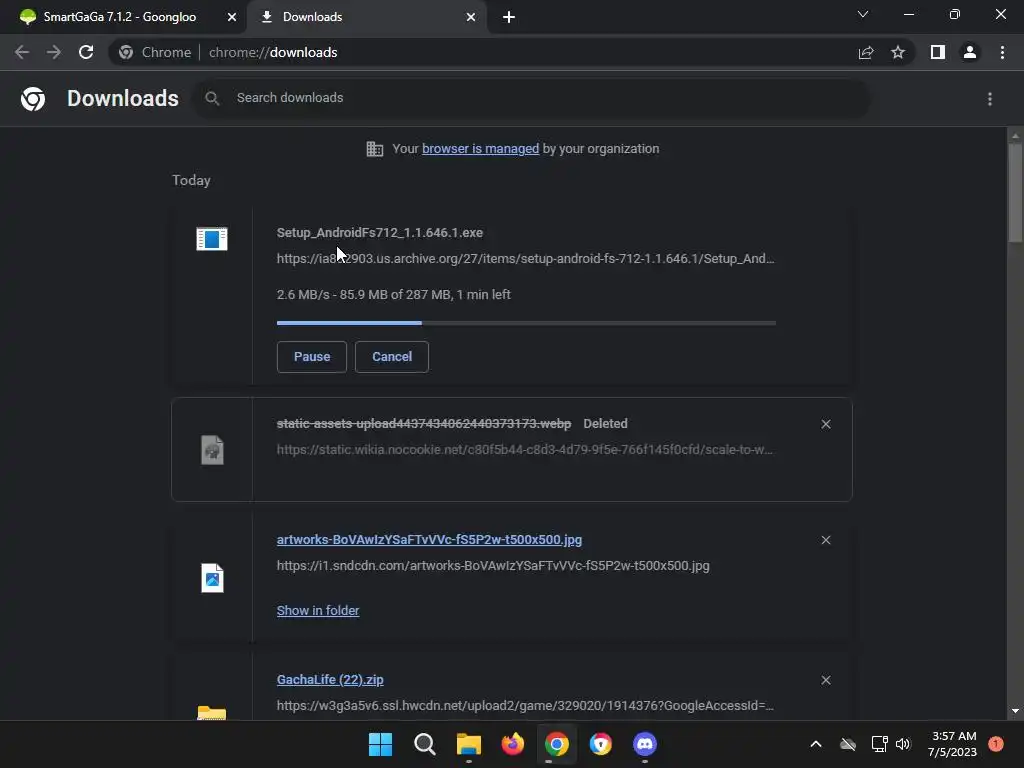Close the Downloads tab

click(471, 17)
